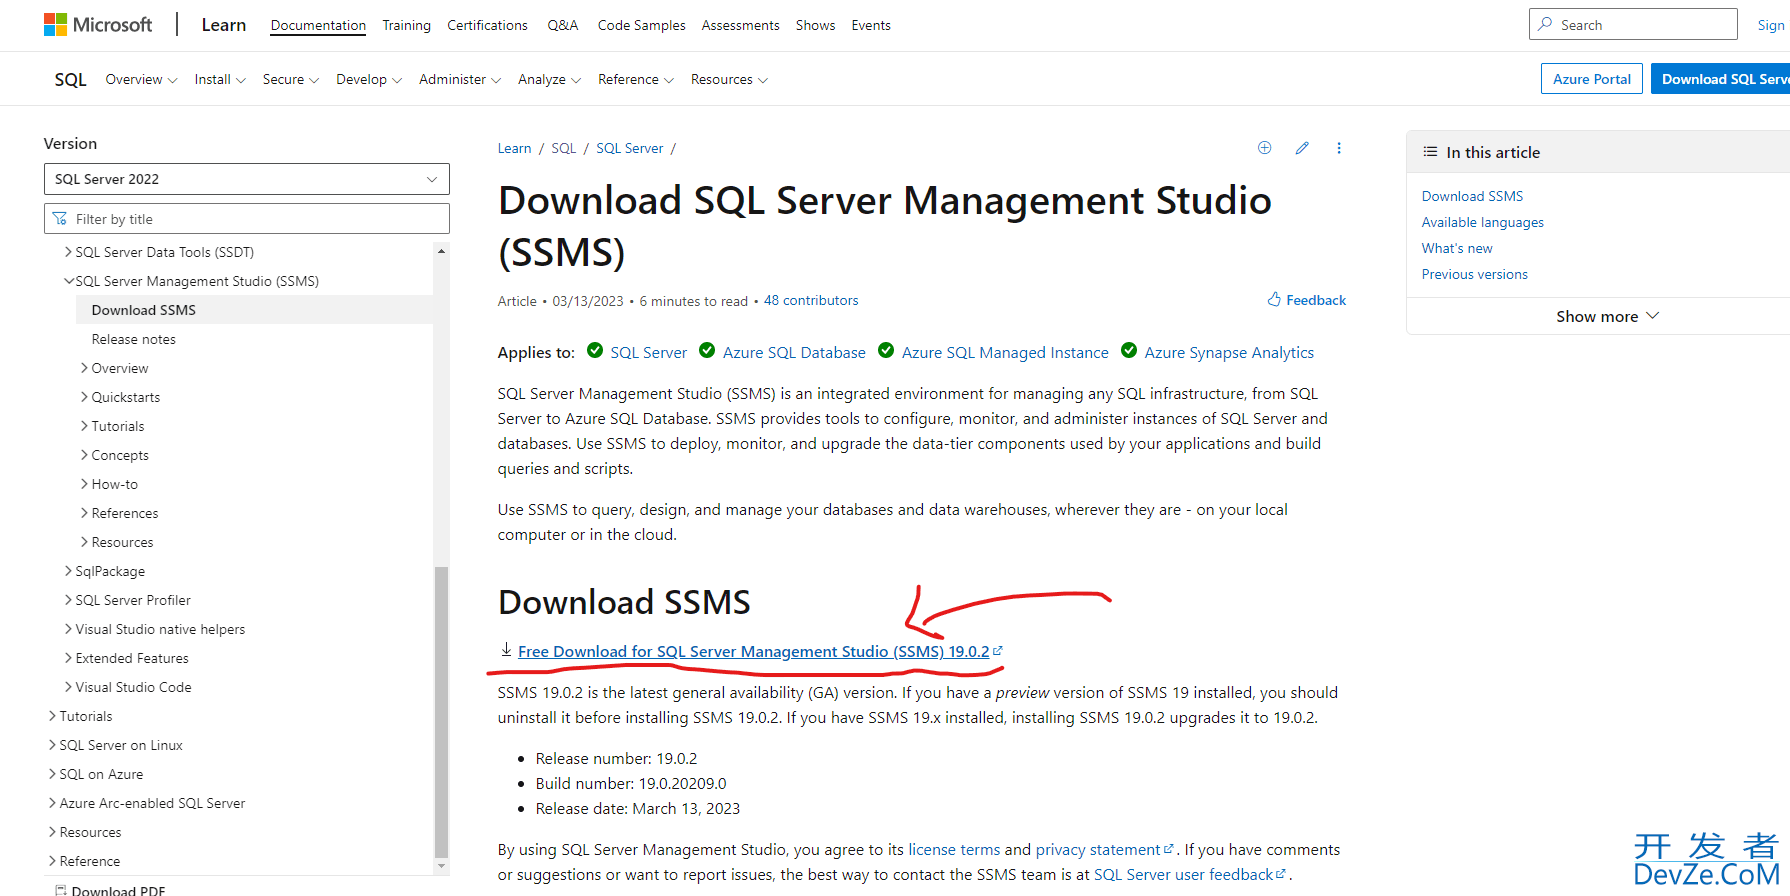
Task: Expand the SqlPackage tree node
Action: [x=68, y=571]
